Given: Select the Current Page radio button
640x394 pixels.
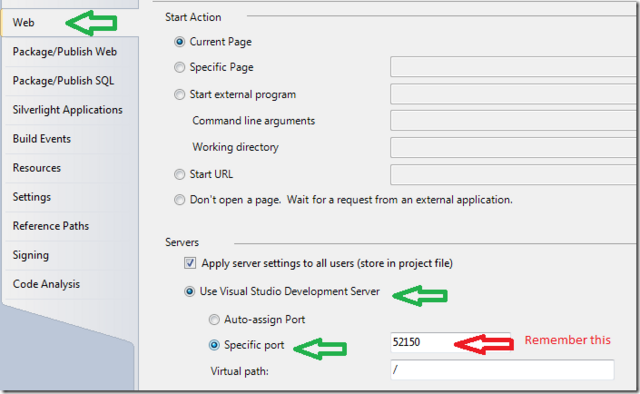Looking at the screenshot, I should click(x=179, y=42).
